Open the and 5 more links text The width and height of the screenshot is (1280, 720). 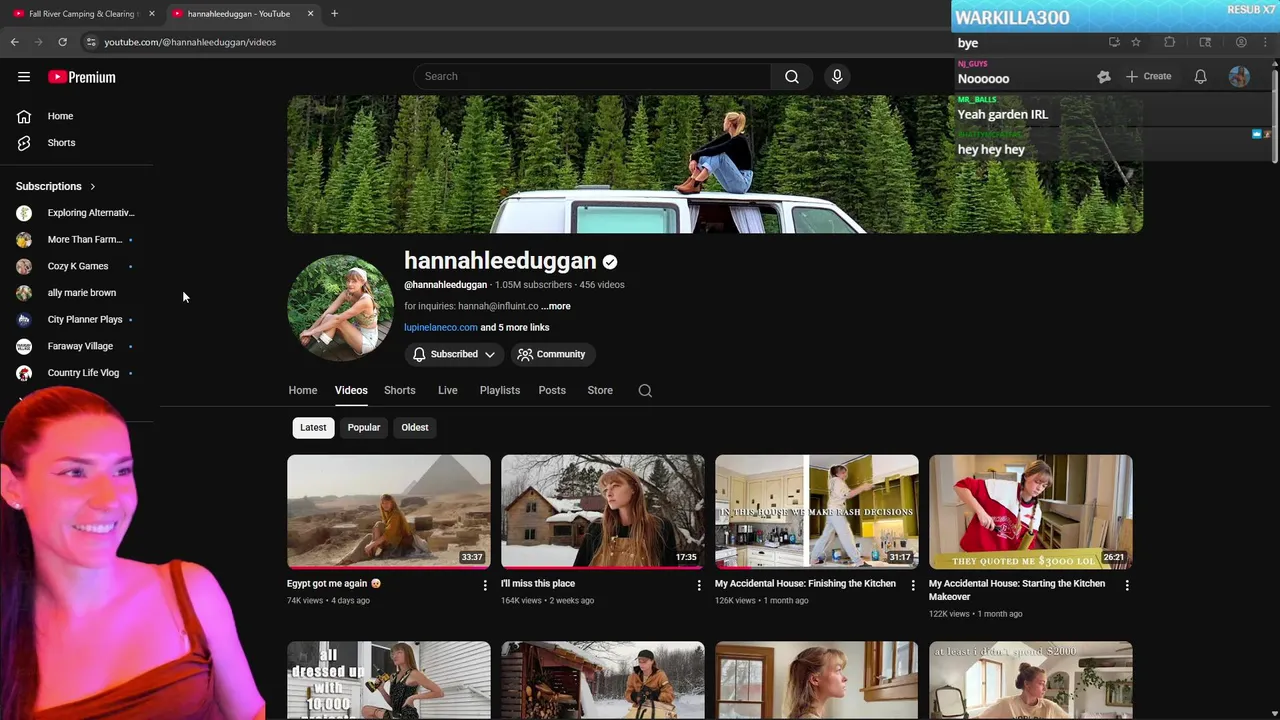pos(514,327)
